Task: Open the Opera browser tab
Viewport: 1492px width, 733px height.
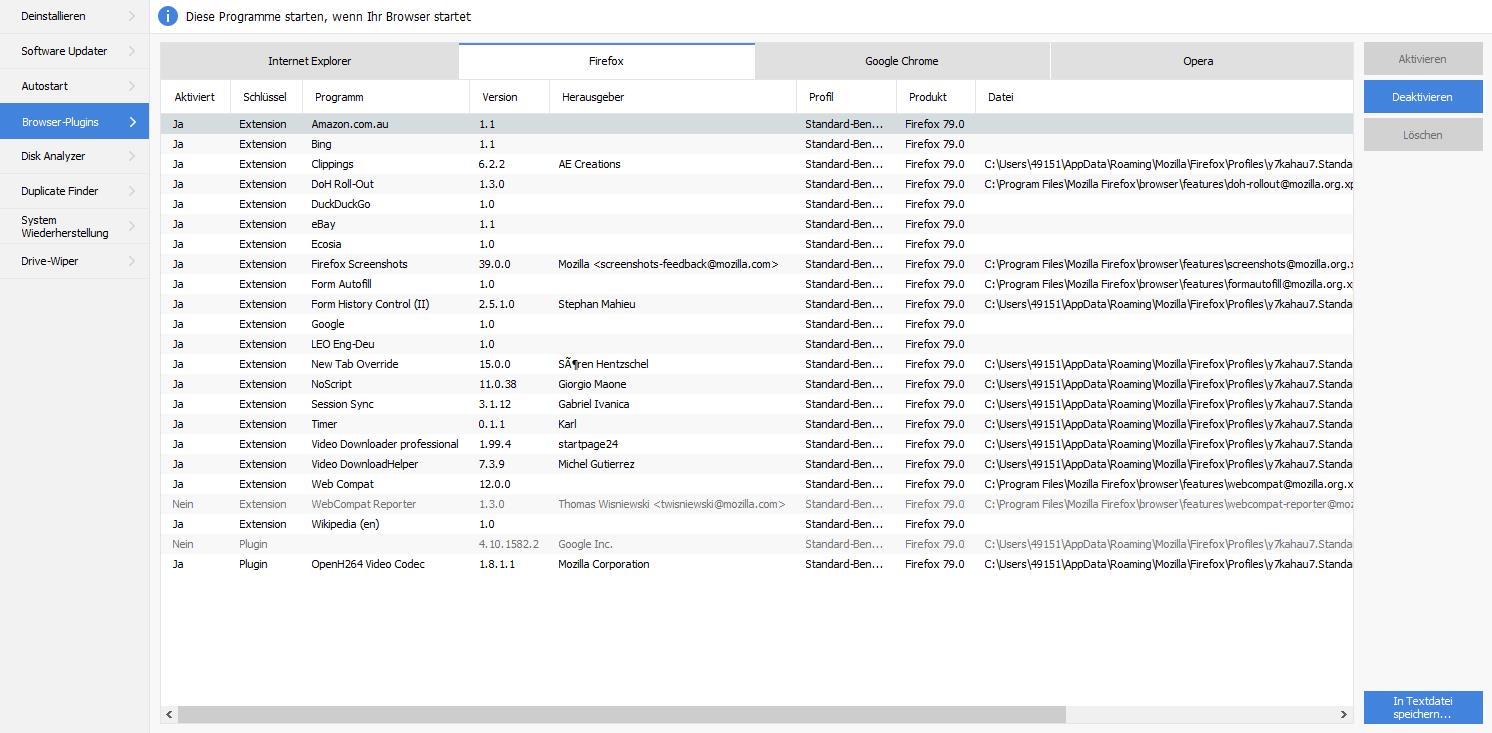Action: click(x=1197, y=61)
